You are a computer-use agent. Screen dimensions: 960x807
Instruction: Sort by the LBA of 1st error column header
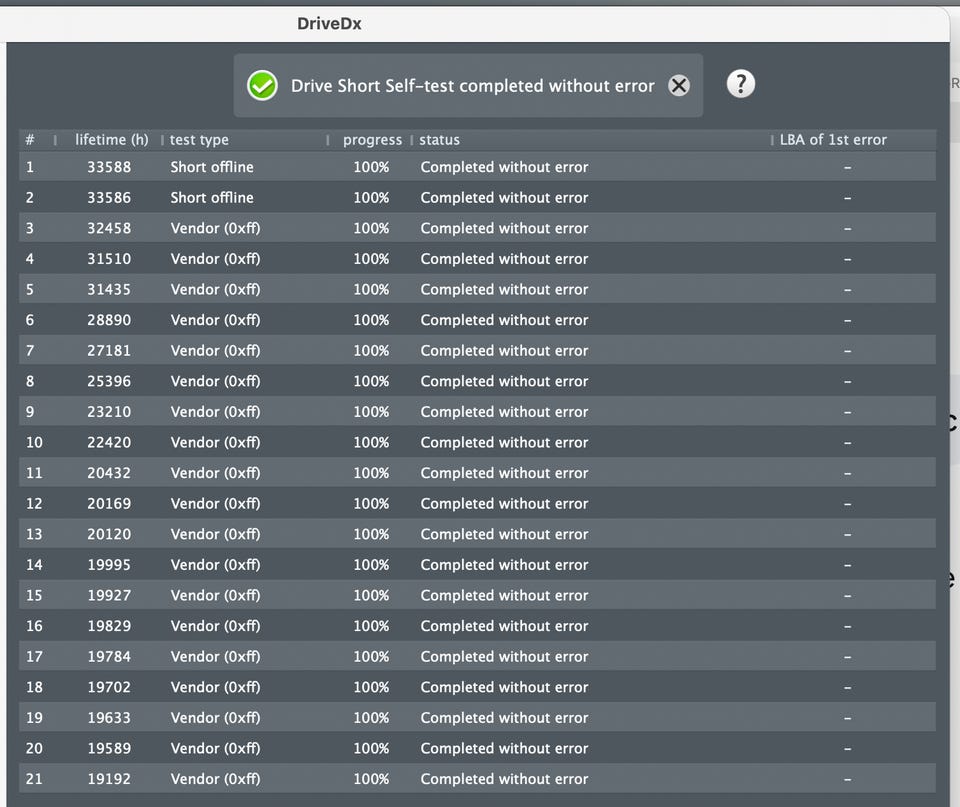click(833, 140)
